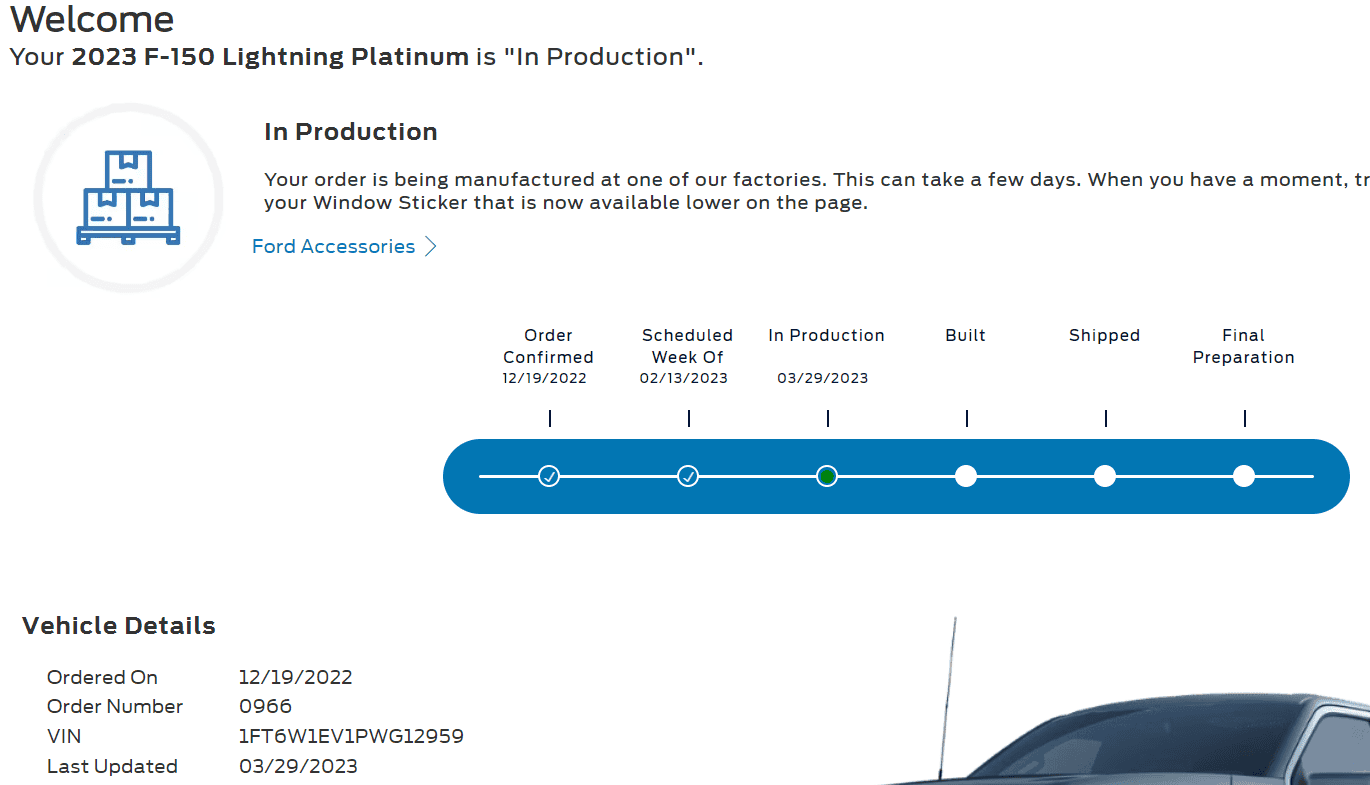Click the chevron arrow beside Ford Accessories
Screen dimensions: 1370x785
coord(431,247)
